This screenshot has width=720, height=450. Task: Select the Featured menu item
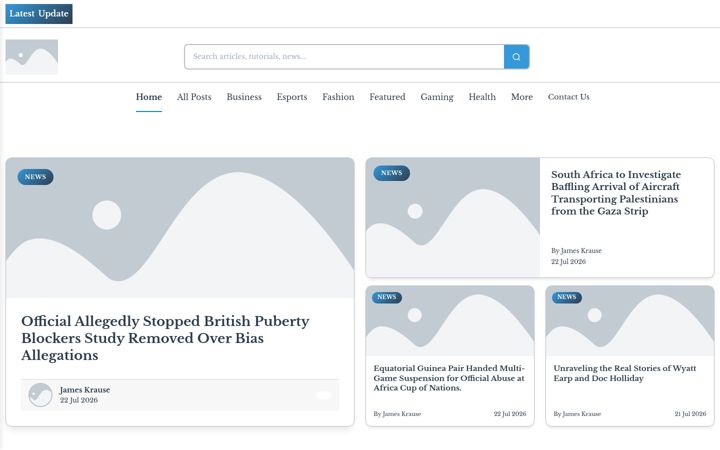coord(387,97)
